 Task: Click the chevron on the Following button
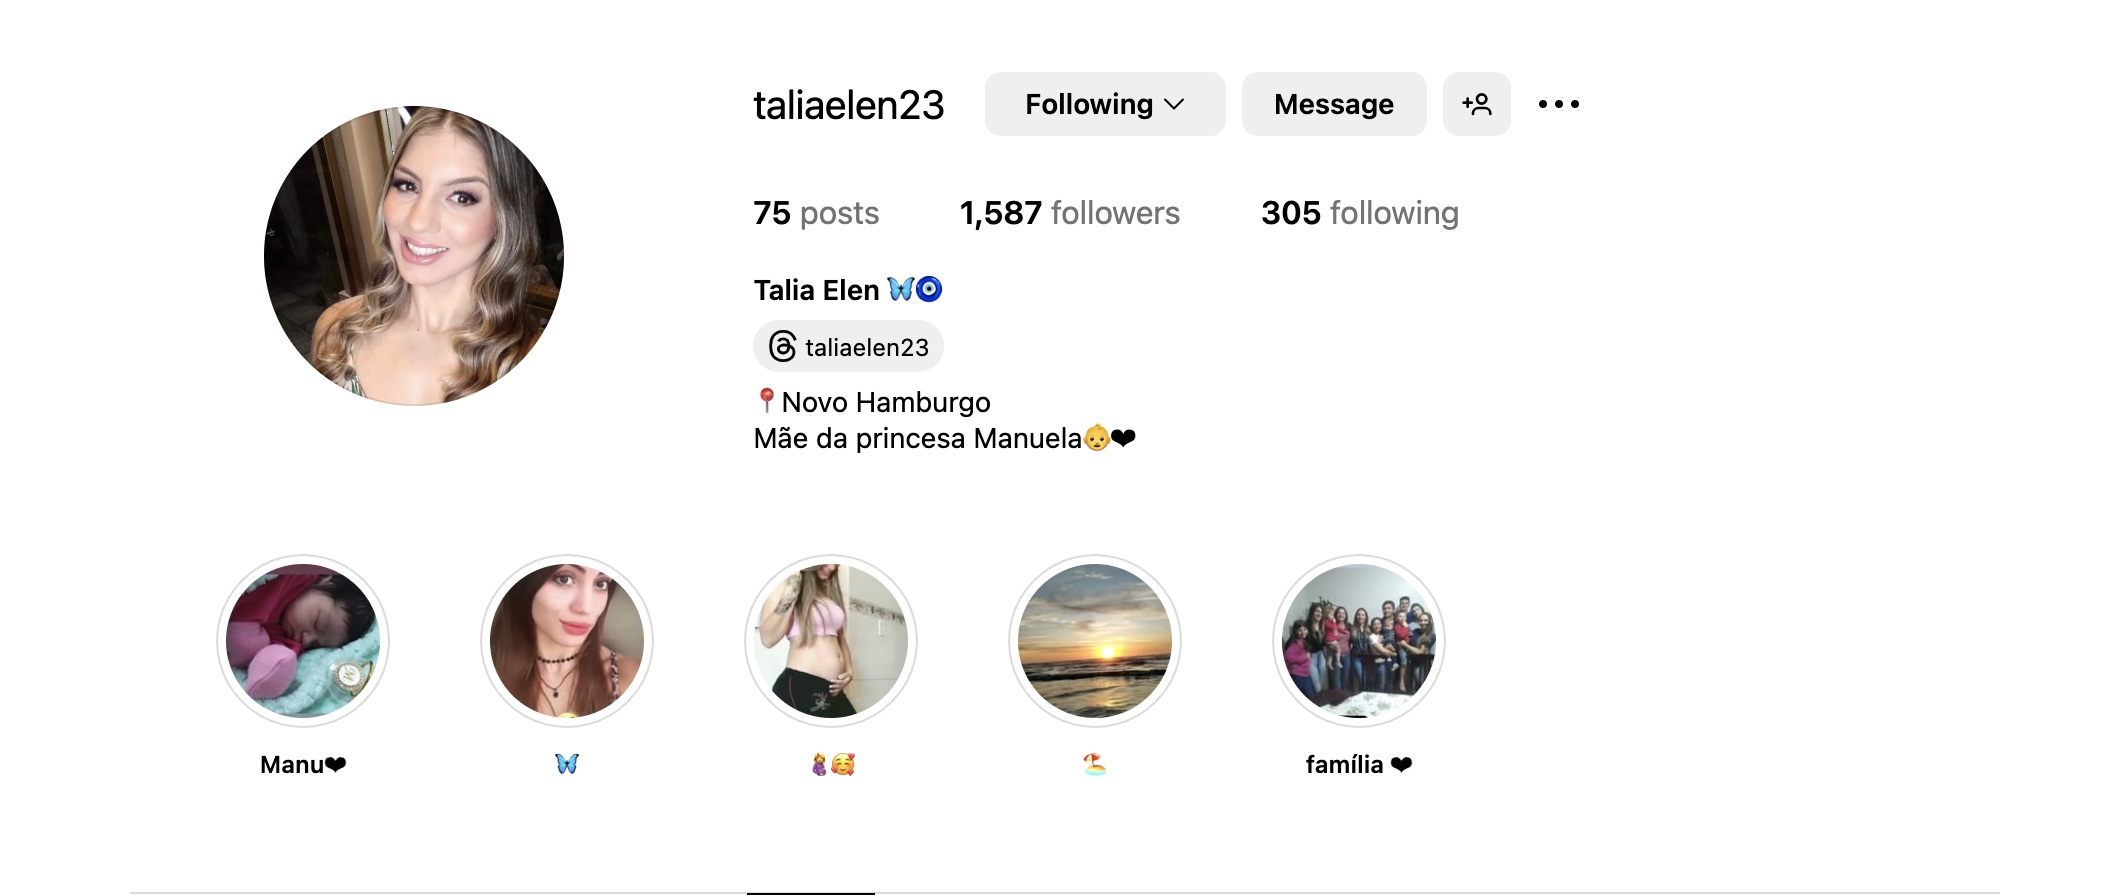tap(1175, 104)
